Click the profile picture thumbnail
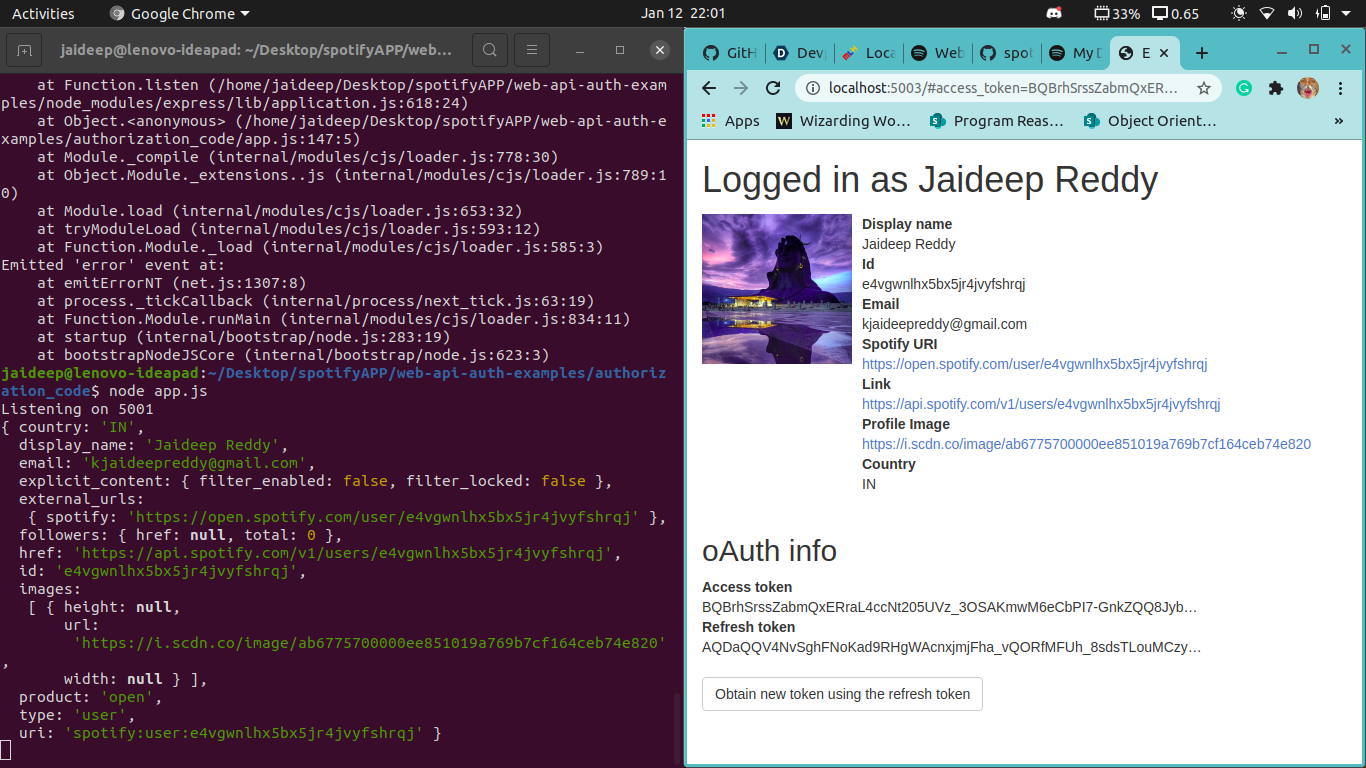The height and width of the screenshot is (768, 1366). [x=777, y=289]
